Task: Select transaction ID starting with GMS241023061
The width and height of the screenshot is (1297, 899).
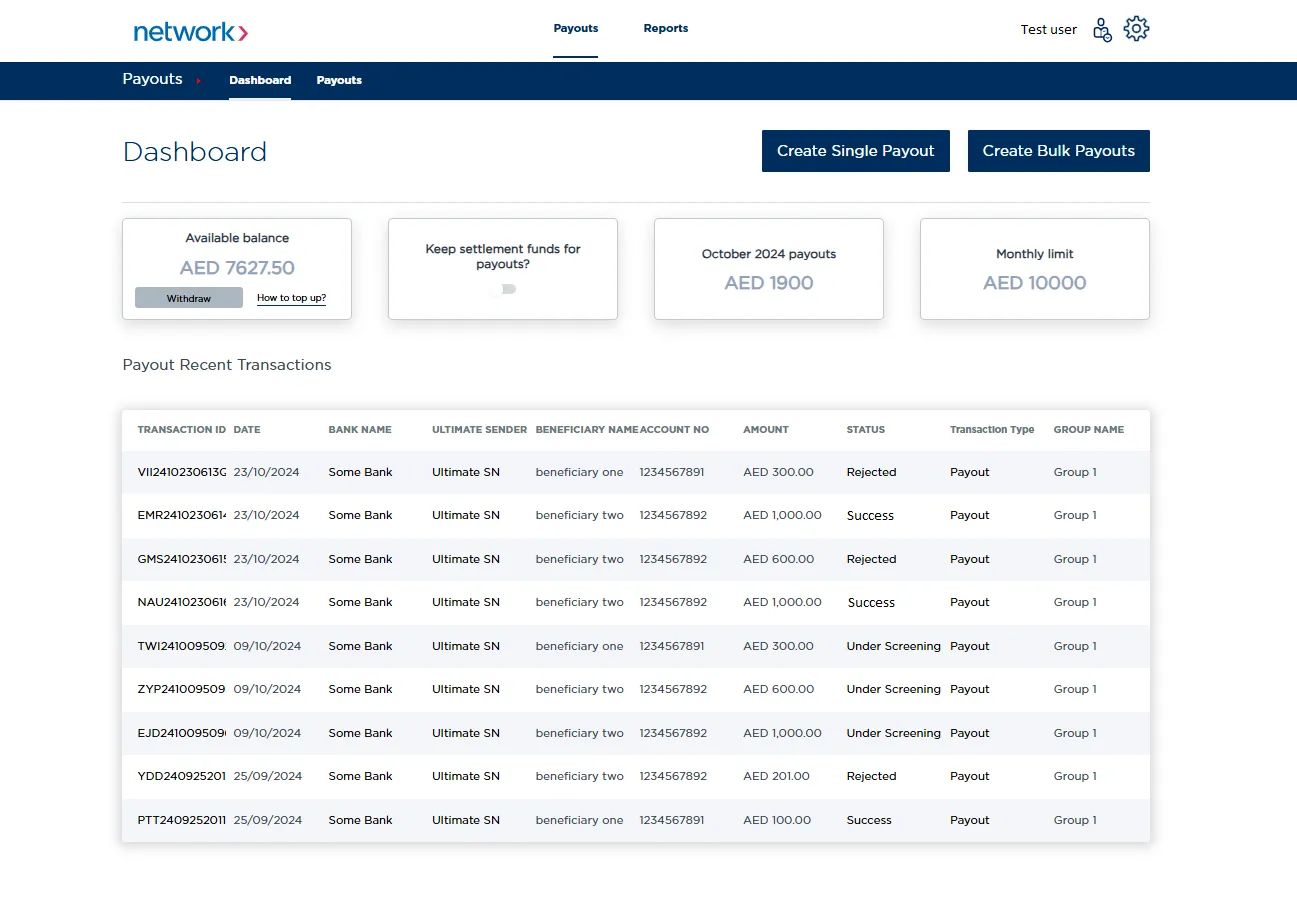Action: click(x=182, y=559)
